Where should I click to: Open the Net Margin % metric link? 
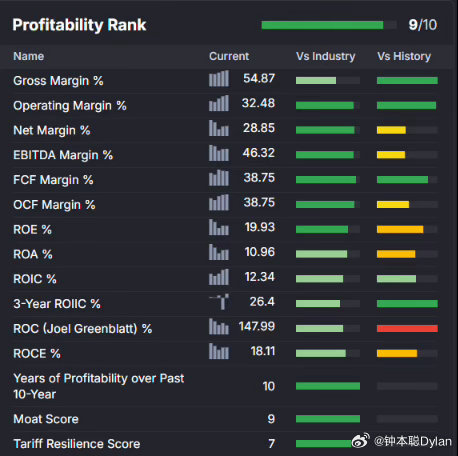pyautogui.click(x=52, y=130)
